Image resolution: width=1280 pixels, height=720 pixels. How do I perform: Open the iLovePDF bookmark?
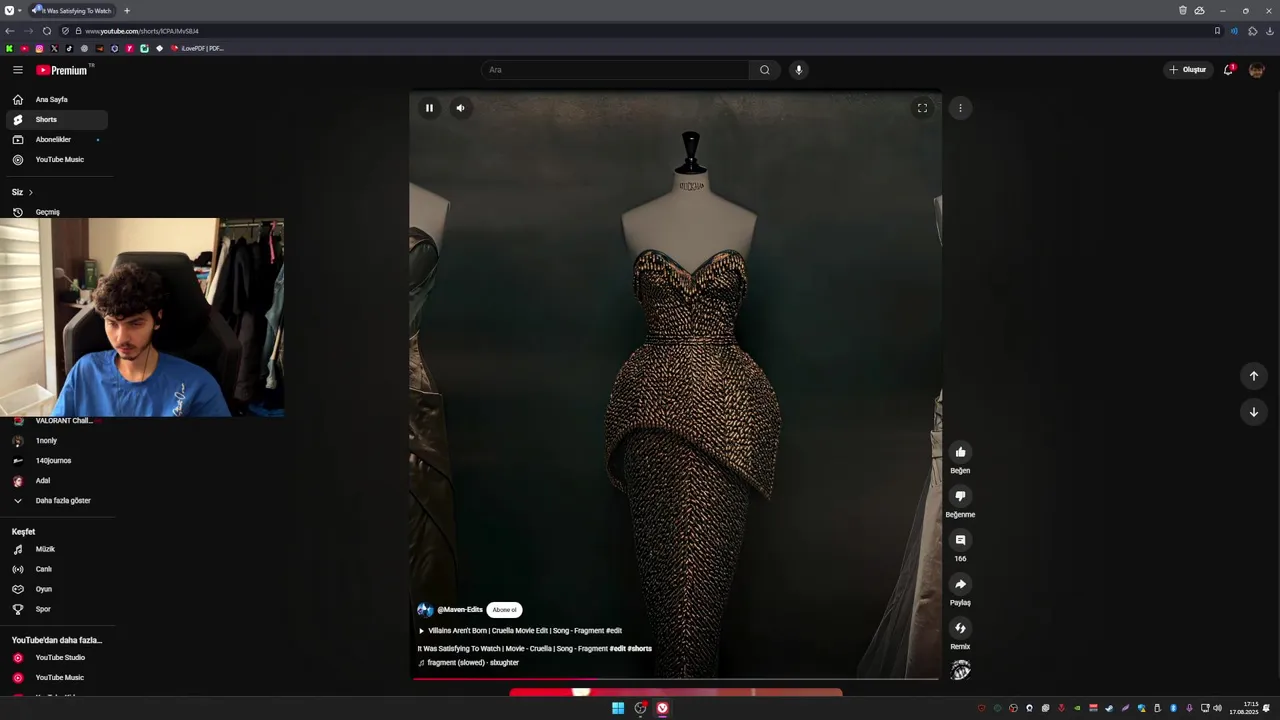pyautogui.click(x=197, y=48)
